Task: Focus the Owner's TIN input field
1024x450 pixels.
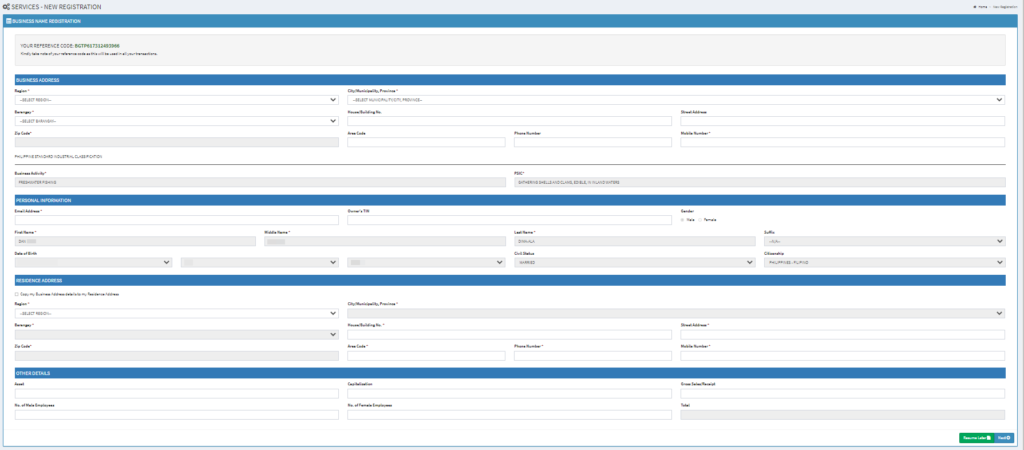Action: coord(508,220)
